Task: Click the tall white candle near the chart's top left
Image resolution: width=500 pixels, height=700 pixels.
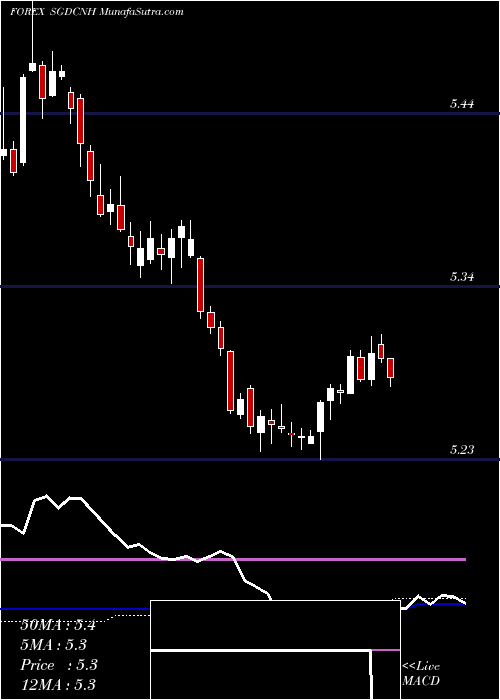Action: pyautogui.click(x=23, y=120)
